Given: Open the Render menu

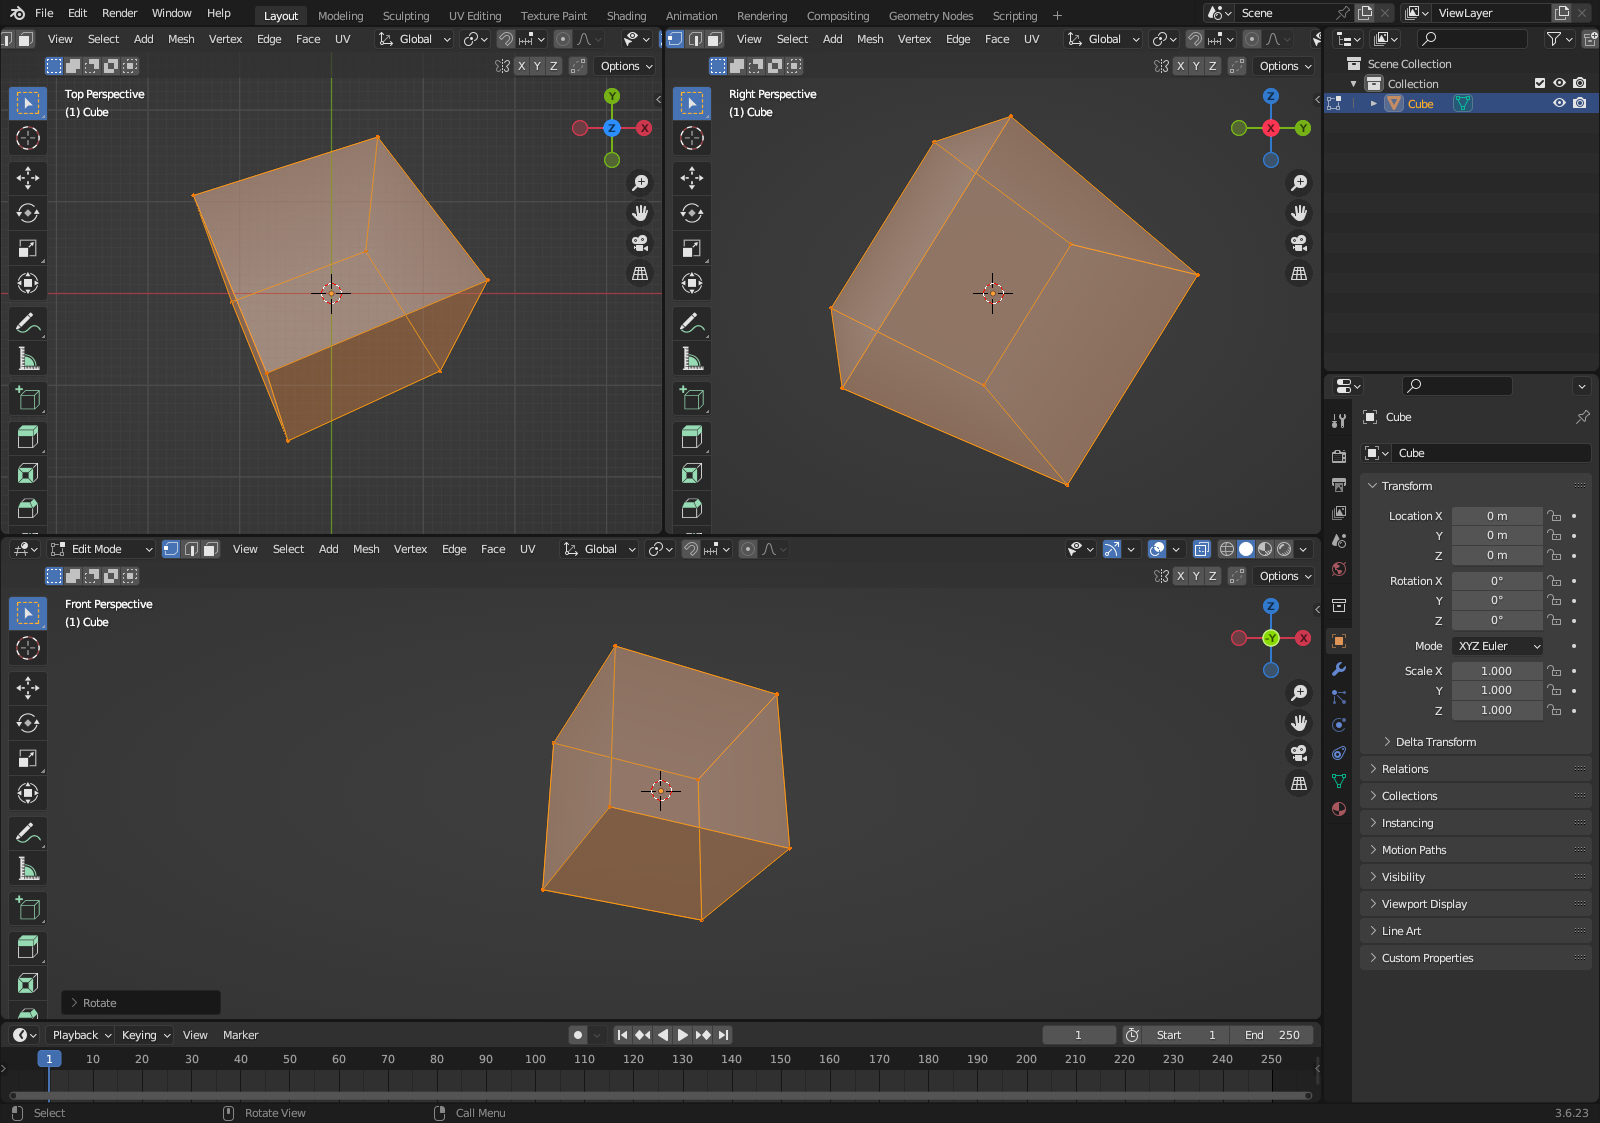Looking at the screenshot, I should pyautogui.click(x=119, y=13).
